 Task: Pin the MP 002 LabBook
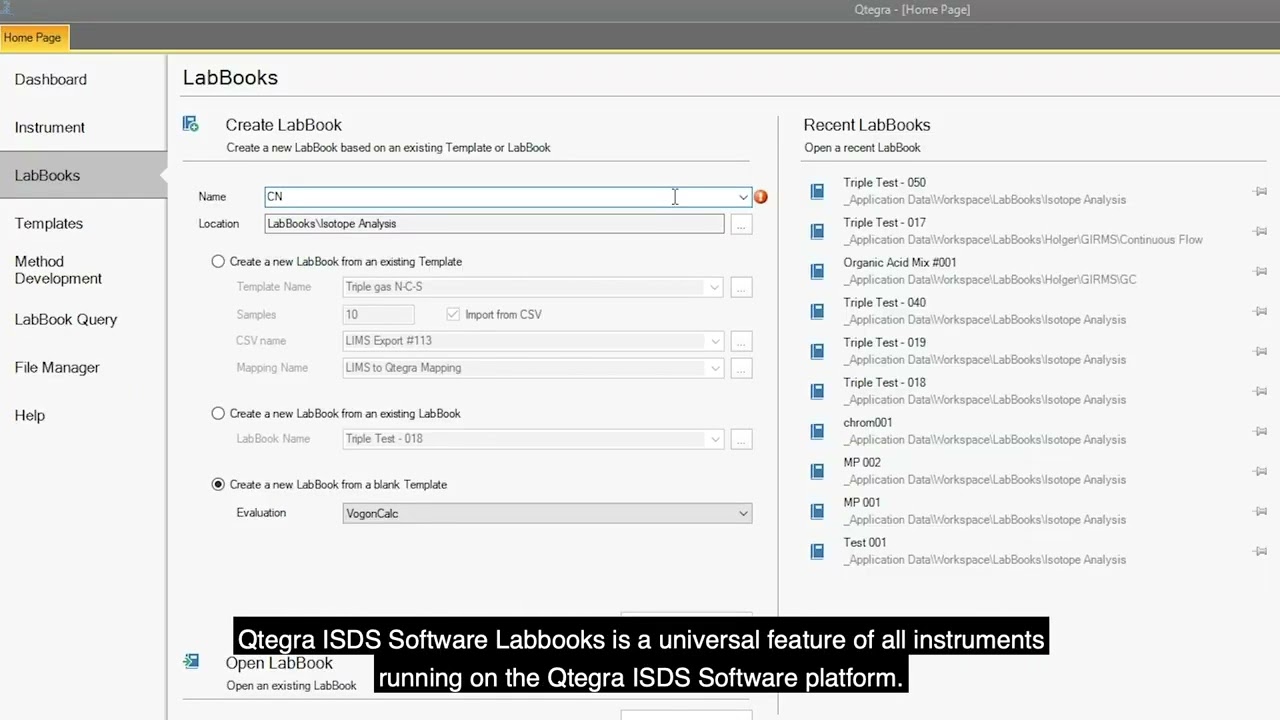click(1260, 471)
